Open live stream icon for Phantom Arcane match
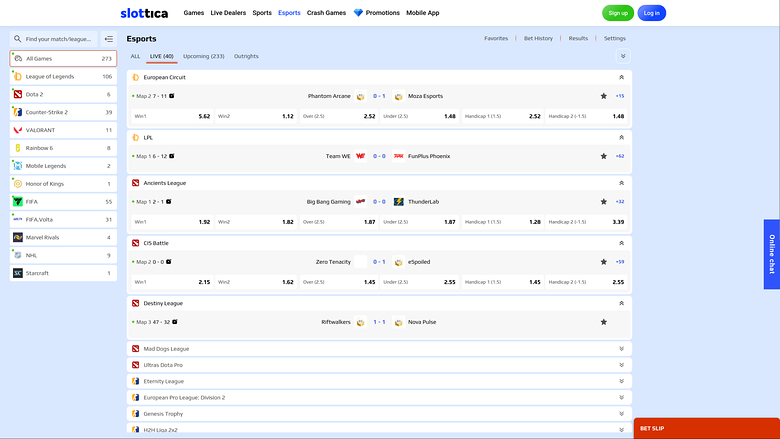This screenshot has width=780, height=439. pos(172,96)
